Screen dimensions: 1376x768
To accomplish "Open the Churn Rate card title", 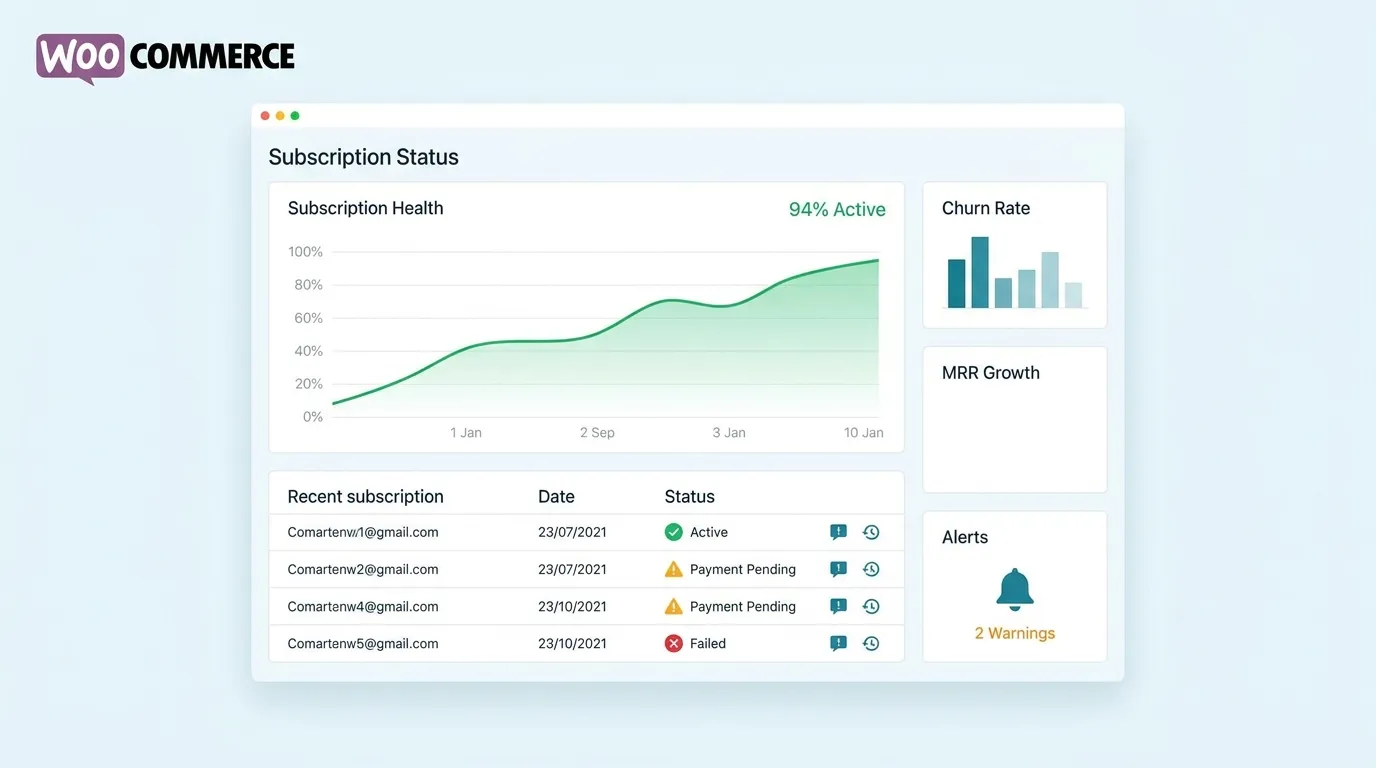I will [x=986, y=208].
